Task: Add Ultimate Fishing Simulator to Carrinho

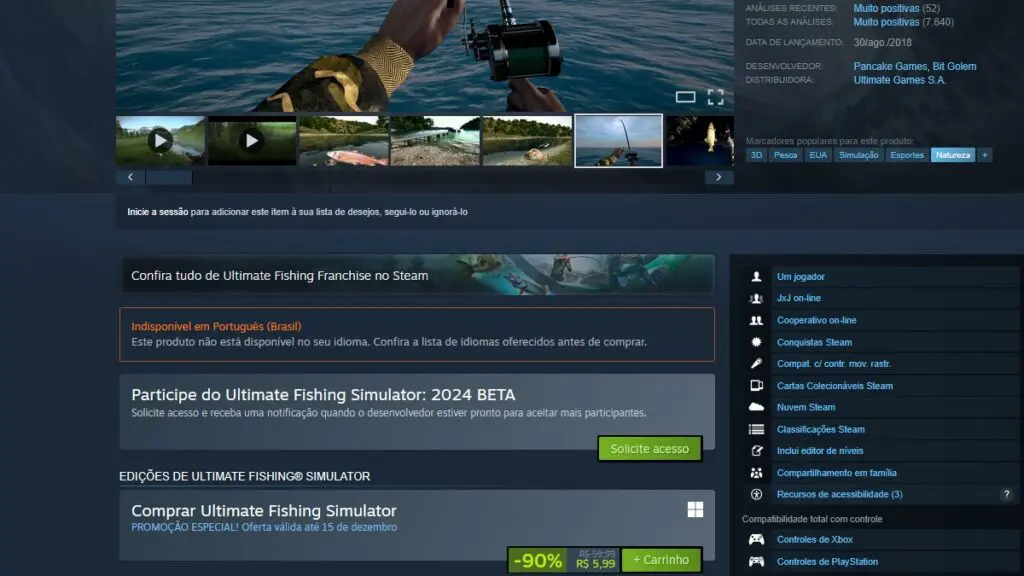Action: tap(661, 559)
